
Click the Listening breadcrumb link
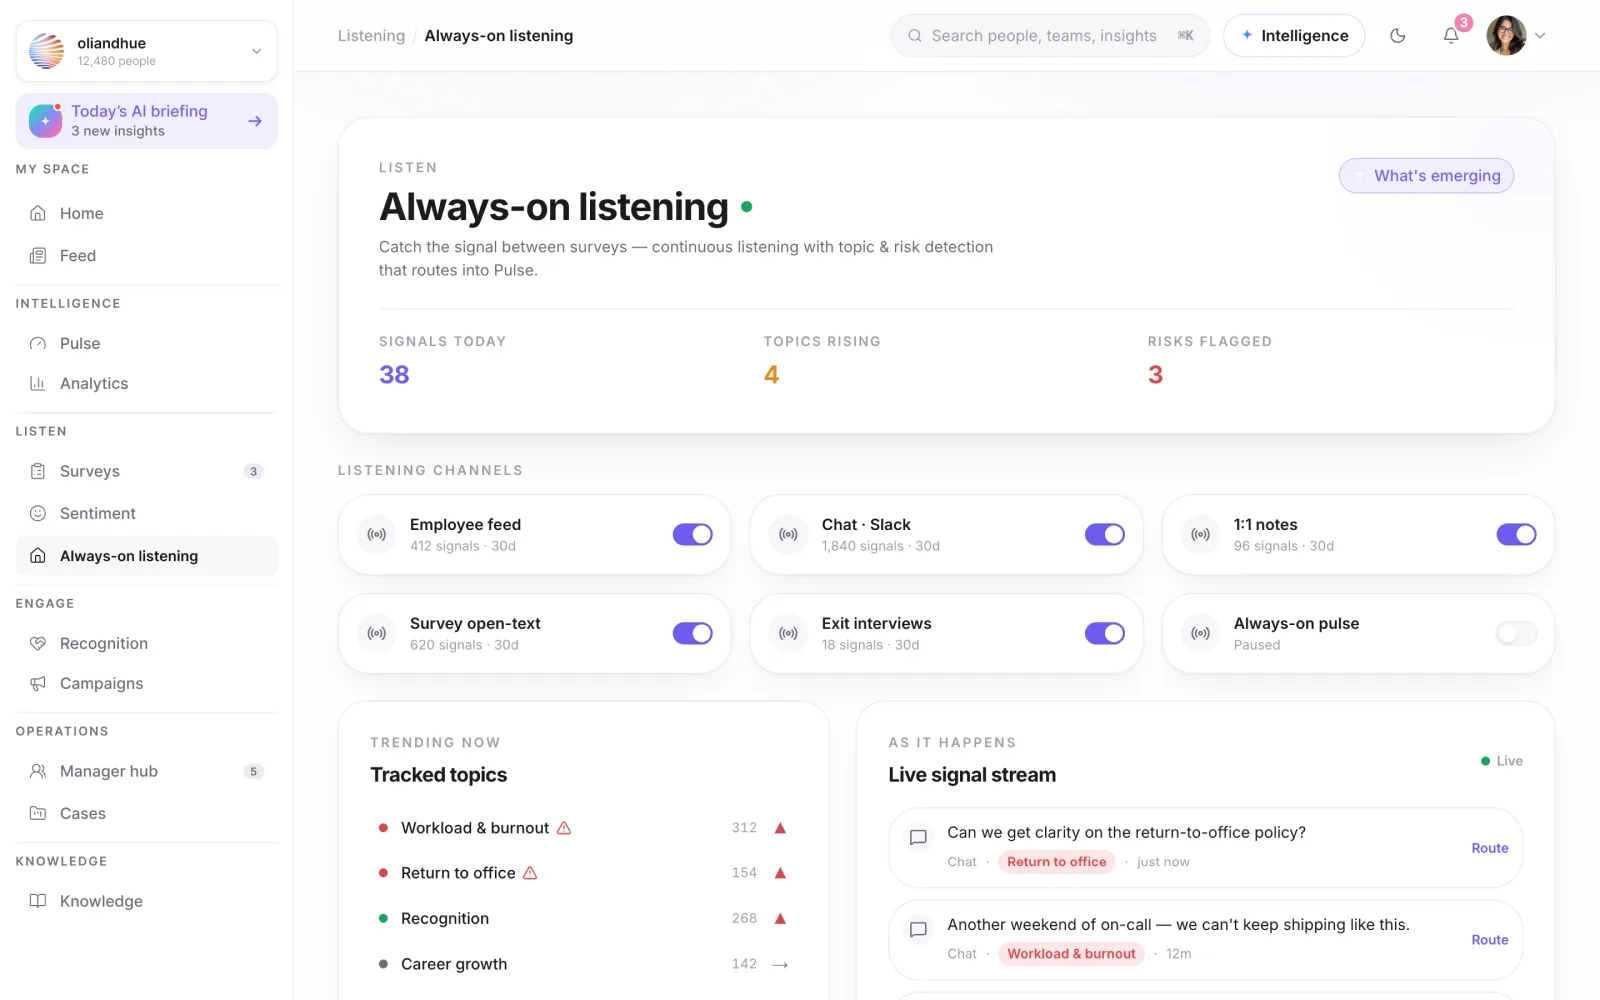(x=371, y=36)
